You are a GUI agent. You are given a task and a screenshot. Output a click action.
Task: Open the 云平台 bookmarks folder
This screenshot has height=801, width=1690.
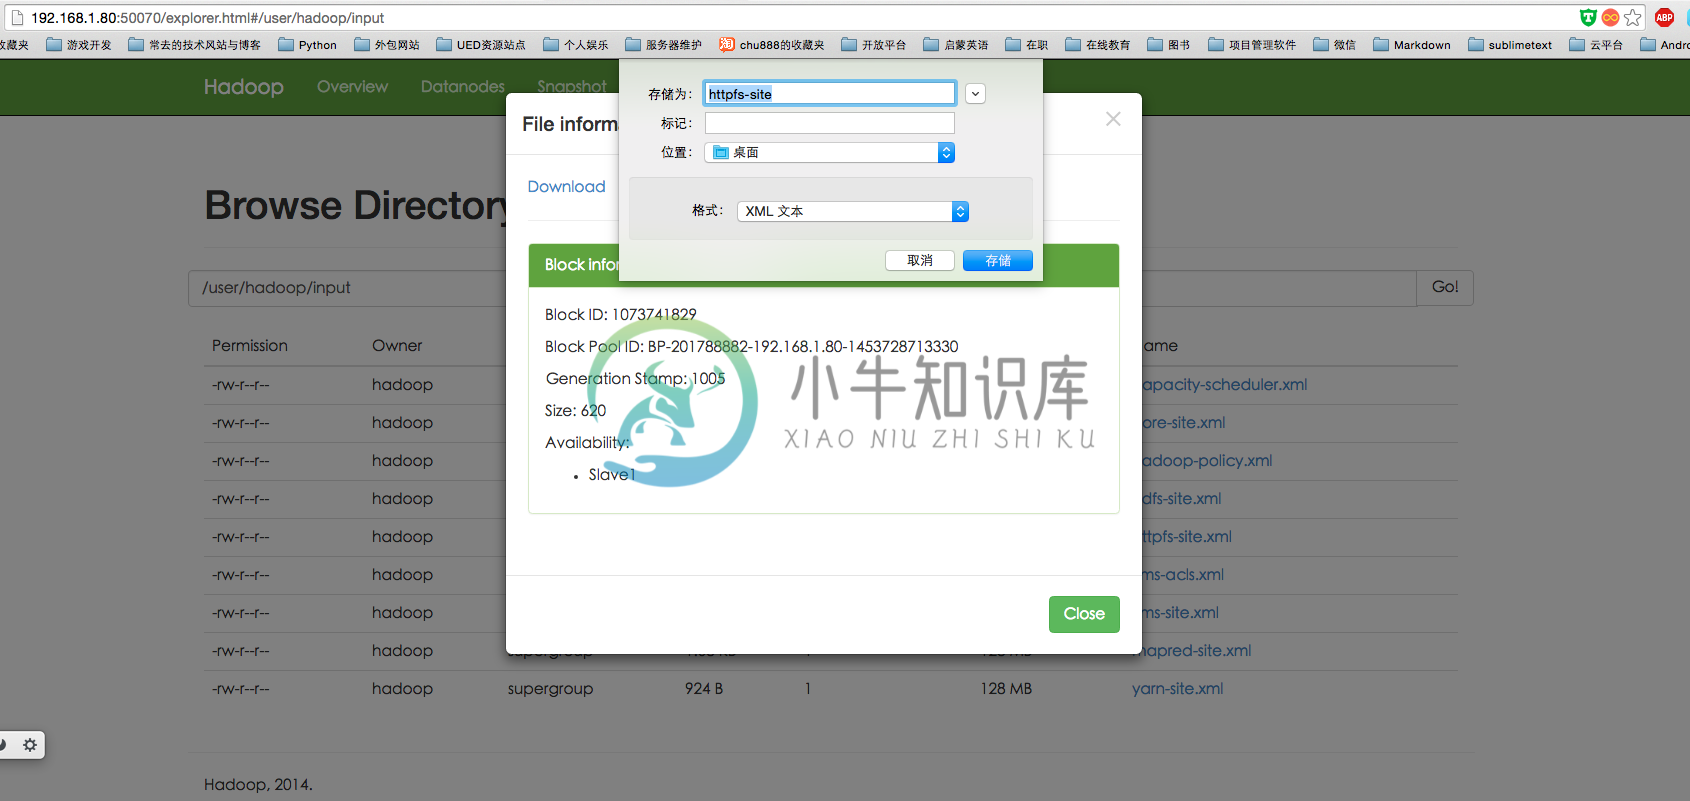1595,45
